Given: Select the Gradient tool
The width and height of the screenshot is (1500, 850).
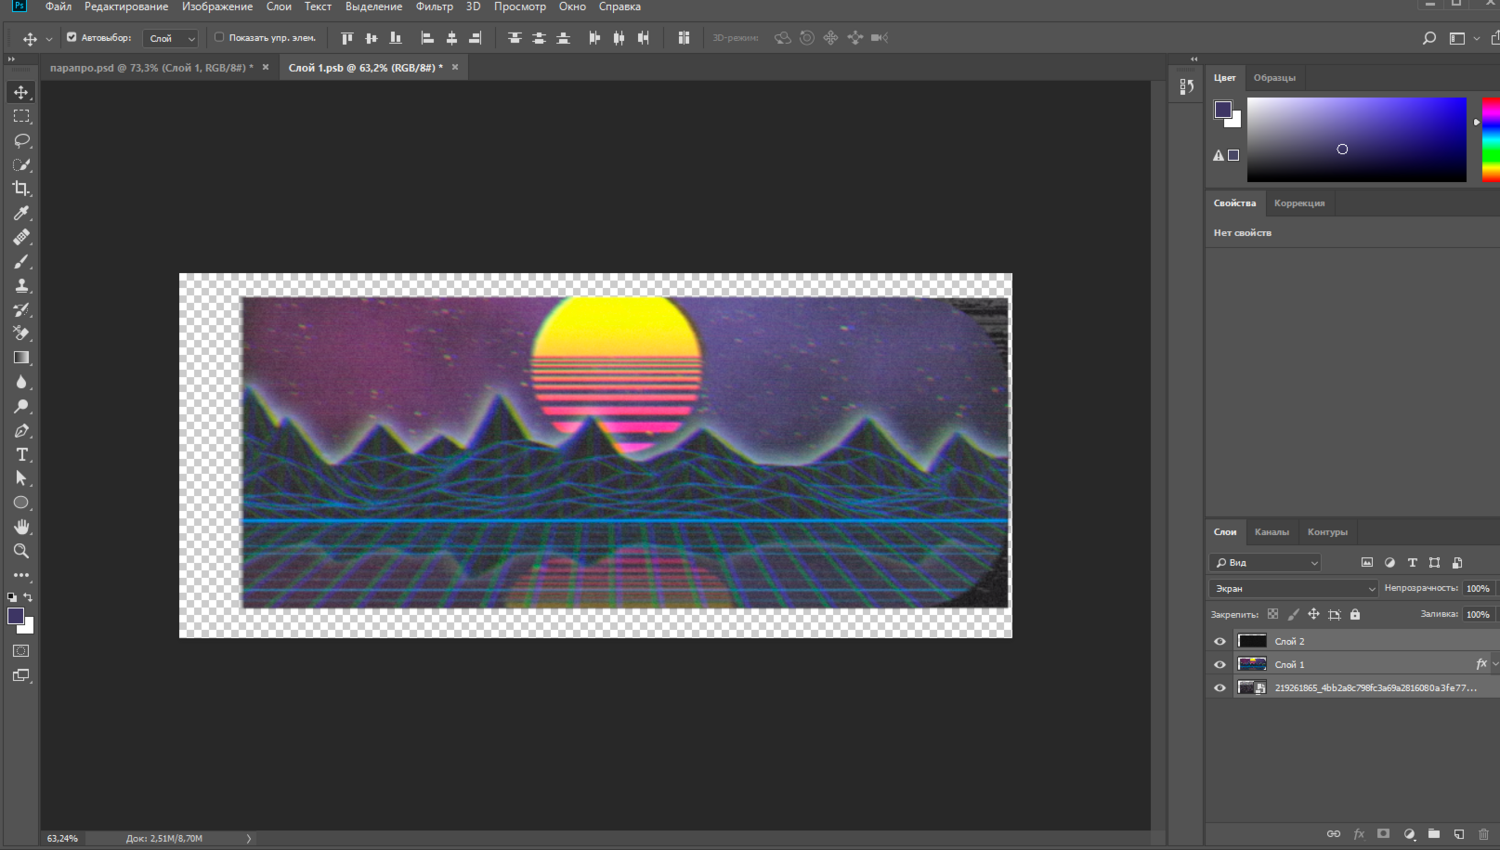Looking at the screenshot, I should click(x=21, y=357).
